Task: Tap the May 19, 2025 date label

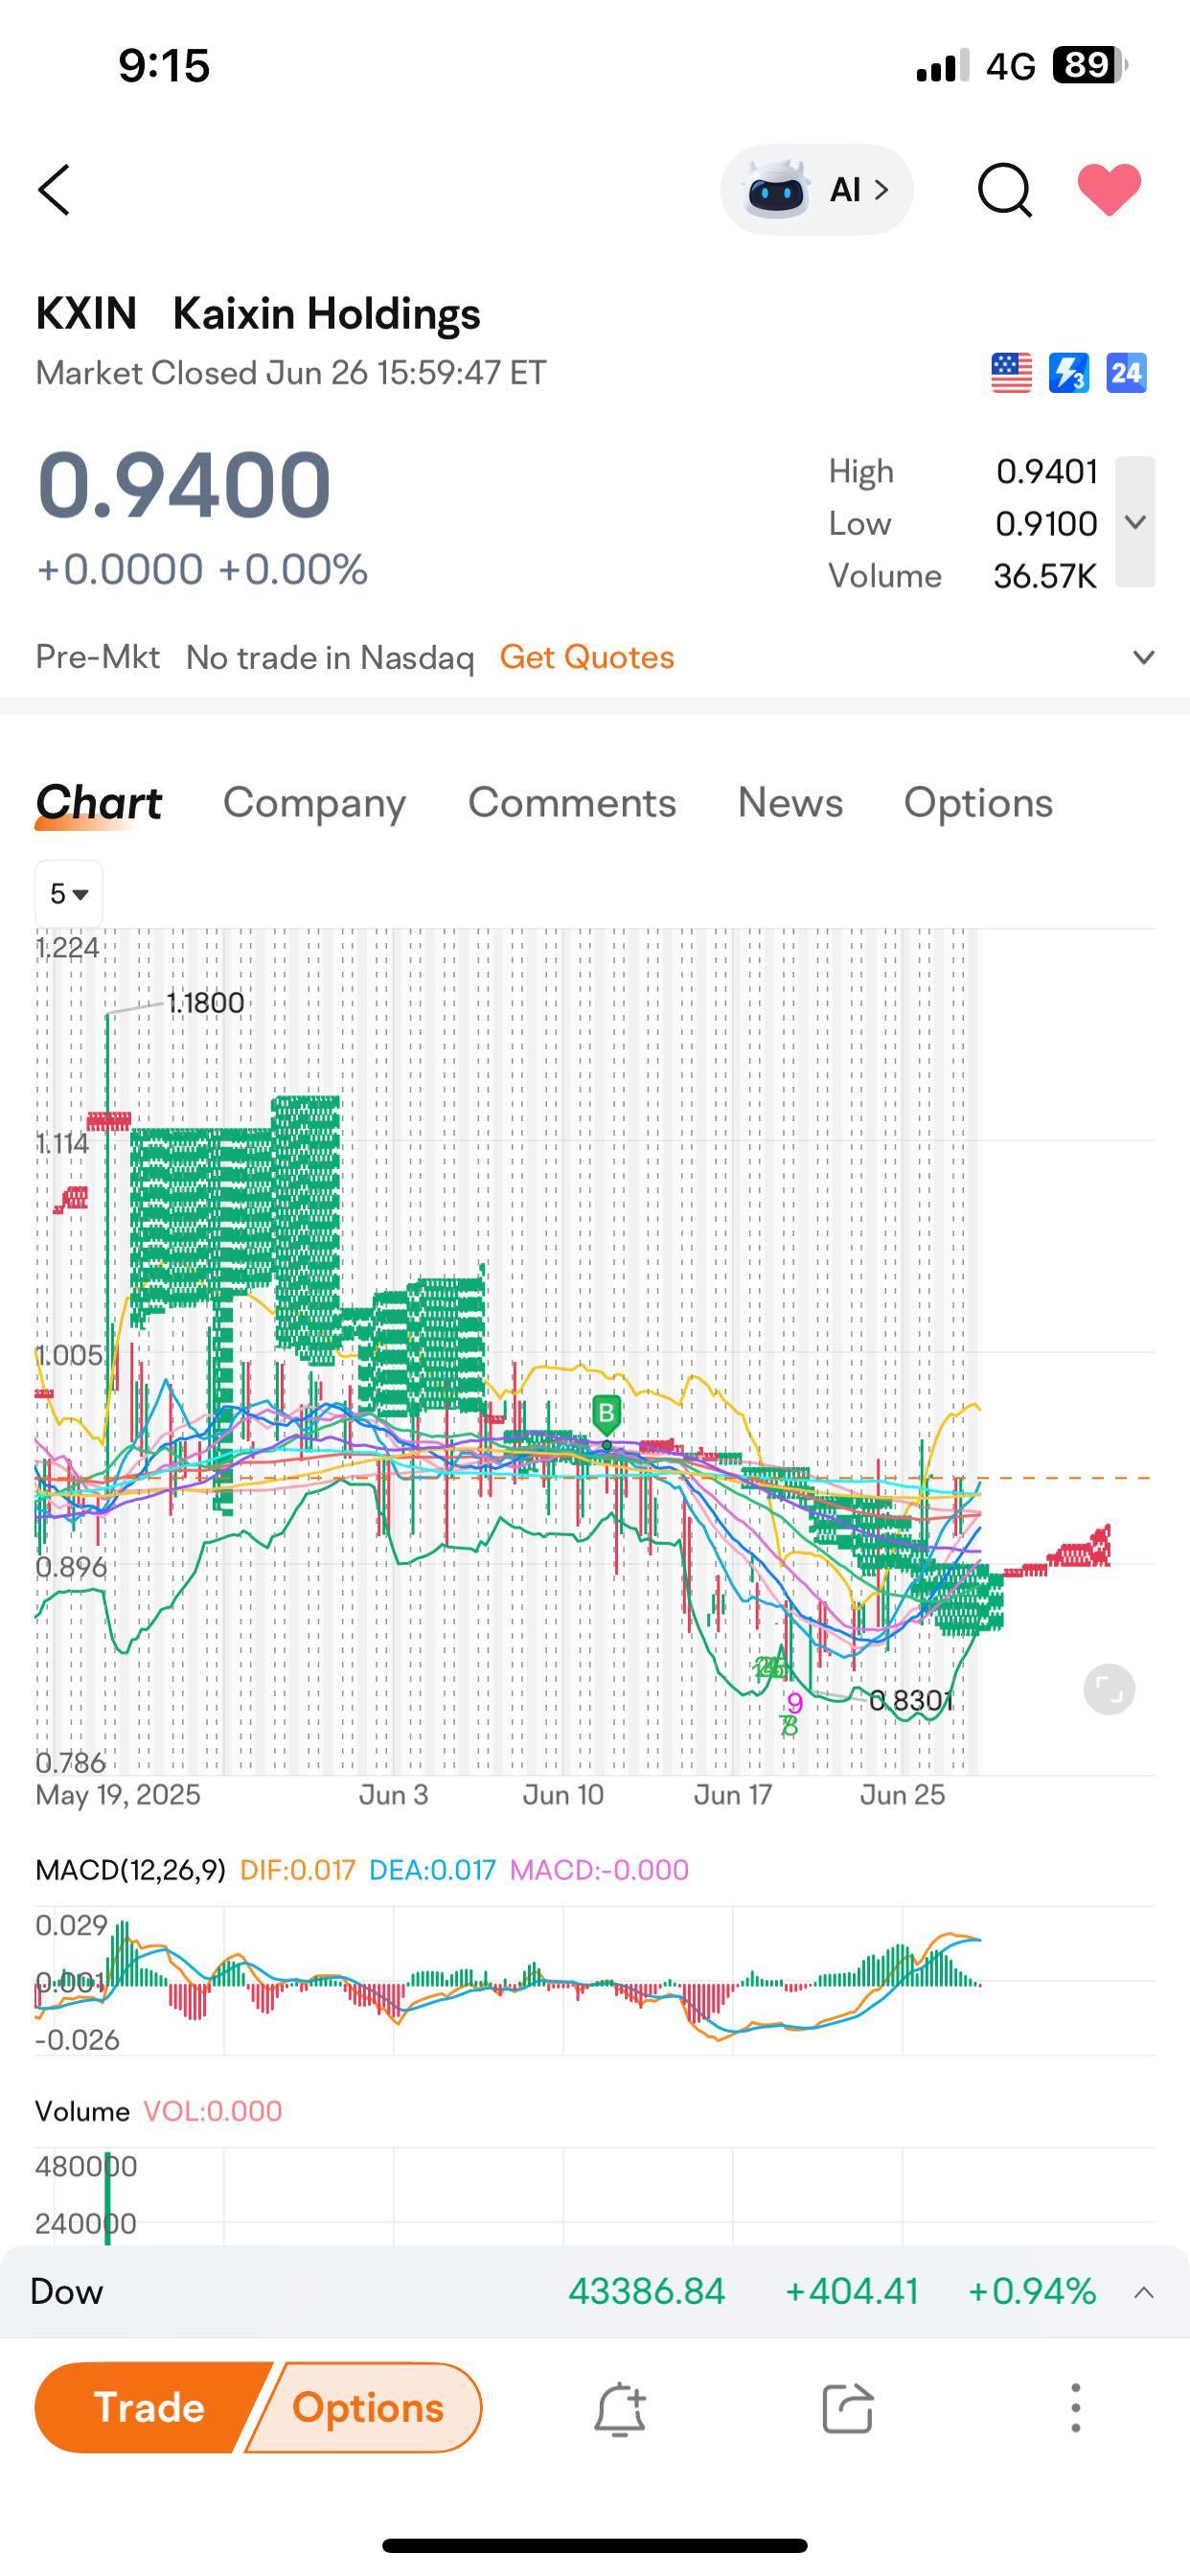Action: pyautogui.click(x=118, y=1795)
